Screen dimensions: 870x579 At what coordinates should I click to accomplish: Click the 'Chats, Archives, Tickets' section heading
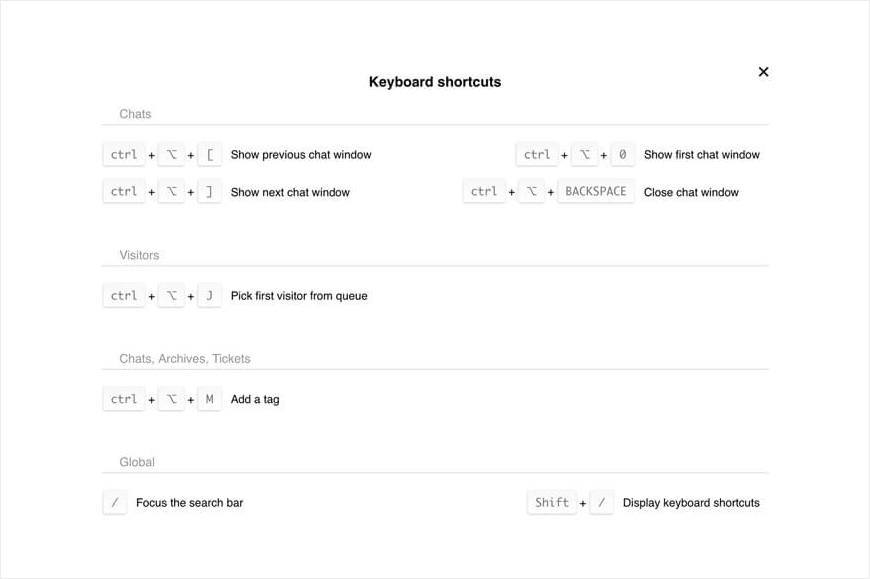point(185,358)
